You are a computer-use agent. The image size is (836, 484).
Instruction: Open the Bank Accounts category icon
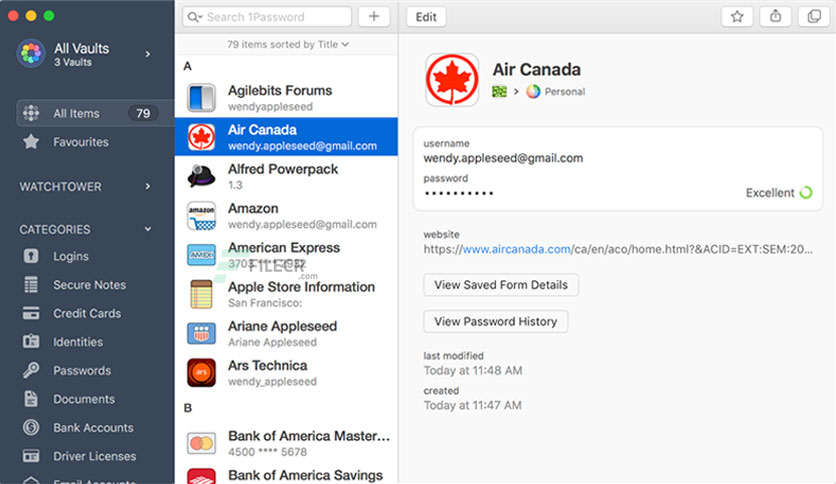(31, 427)
